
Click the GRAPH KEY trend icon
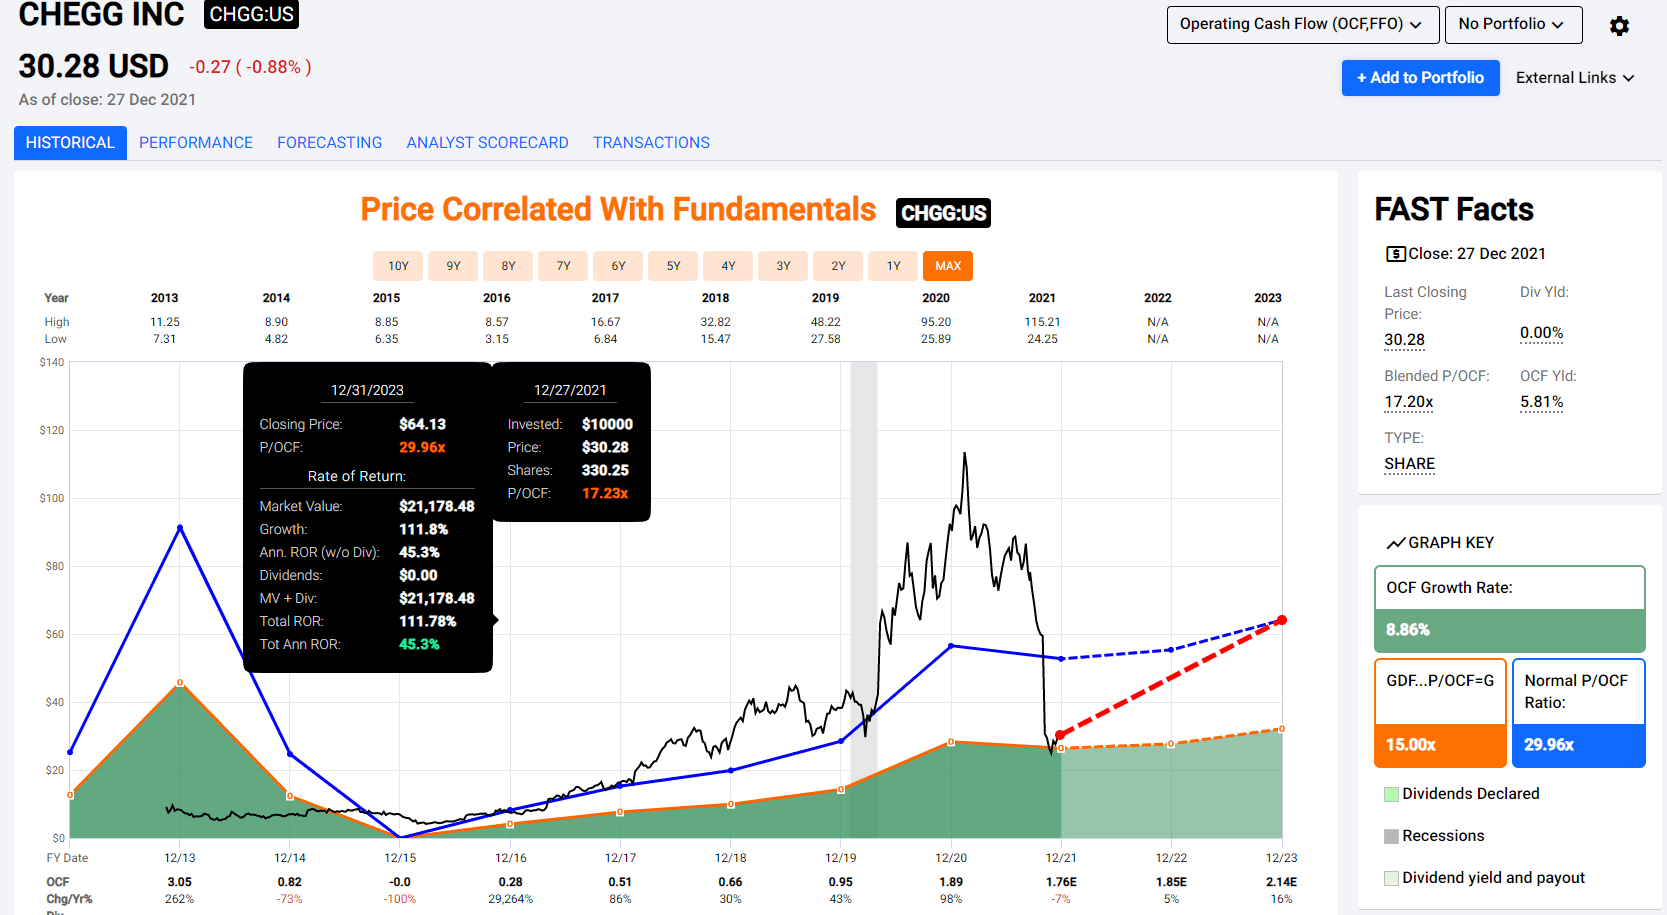[x=1396, y=543]
